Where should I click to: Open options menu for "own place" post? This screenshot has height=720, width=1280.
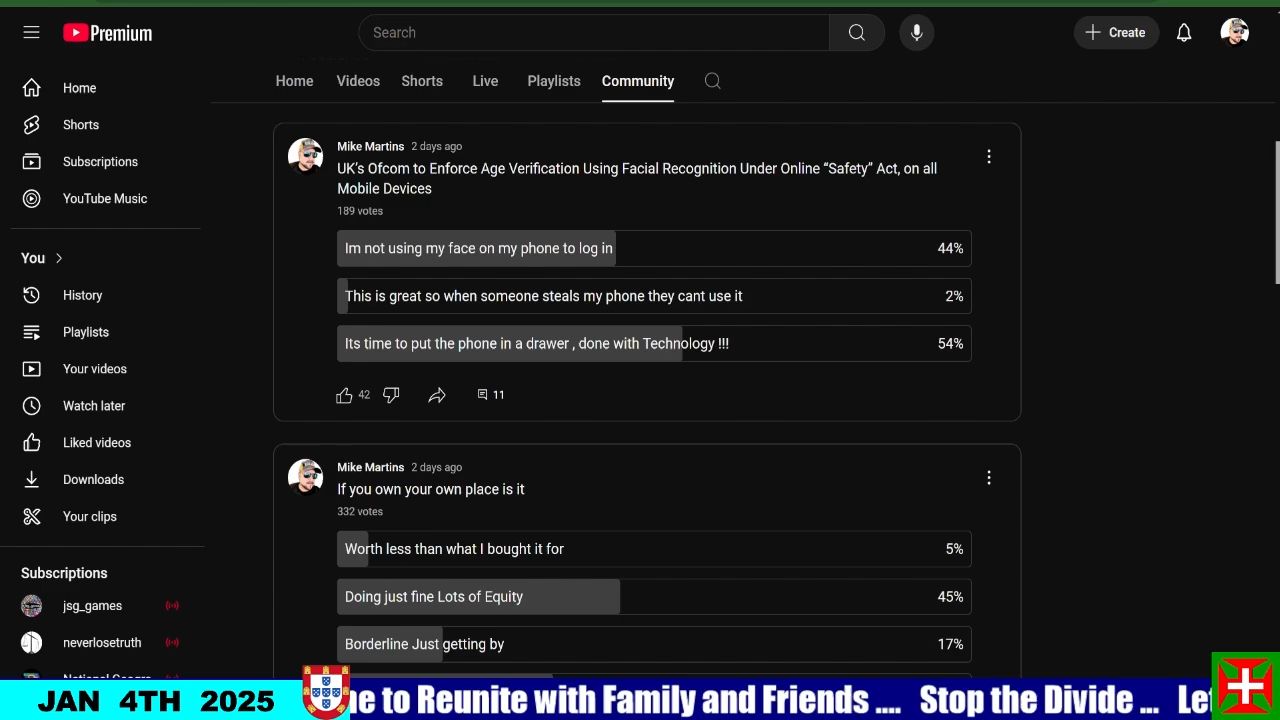click(989, 478)
